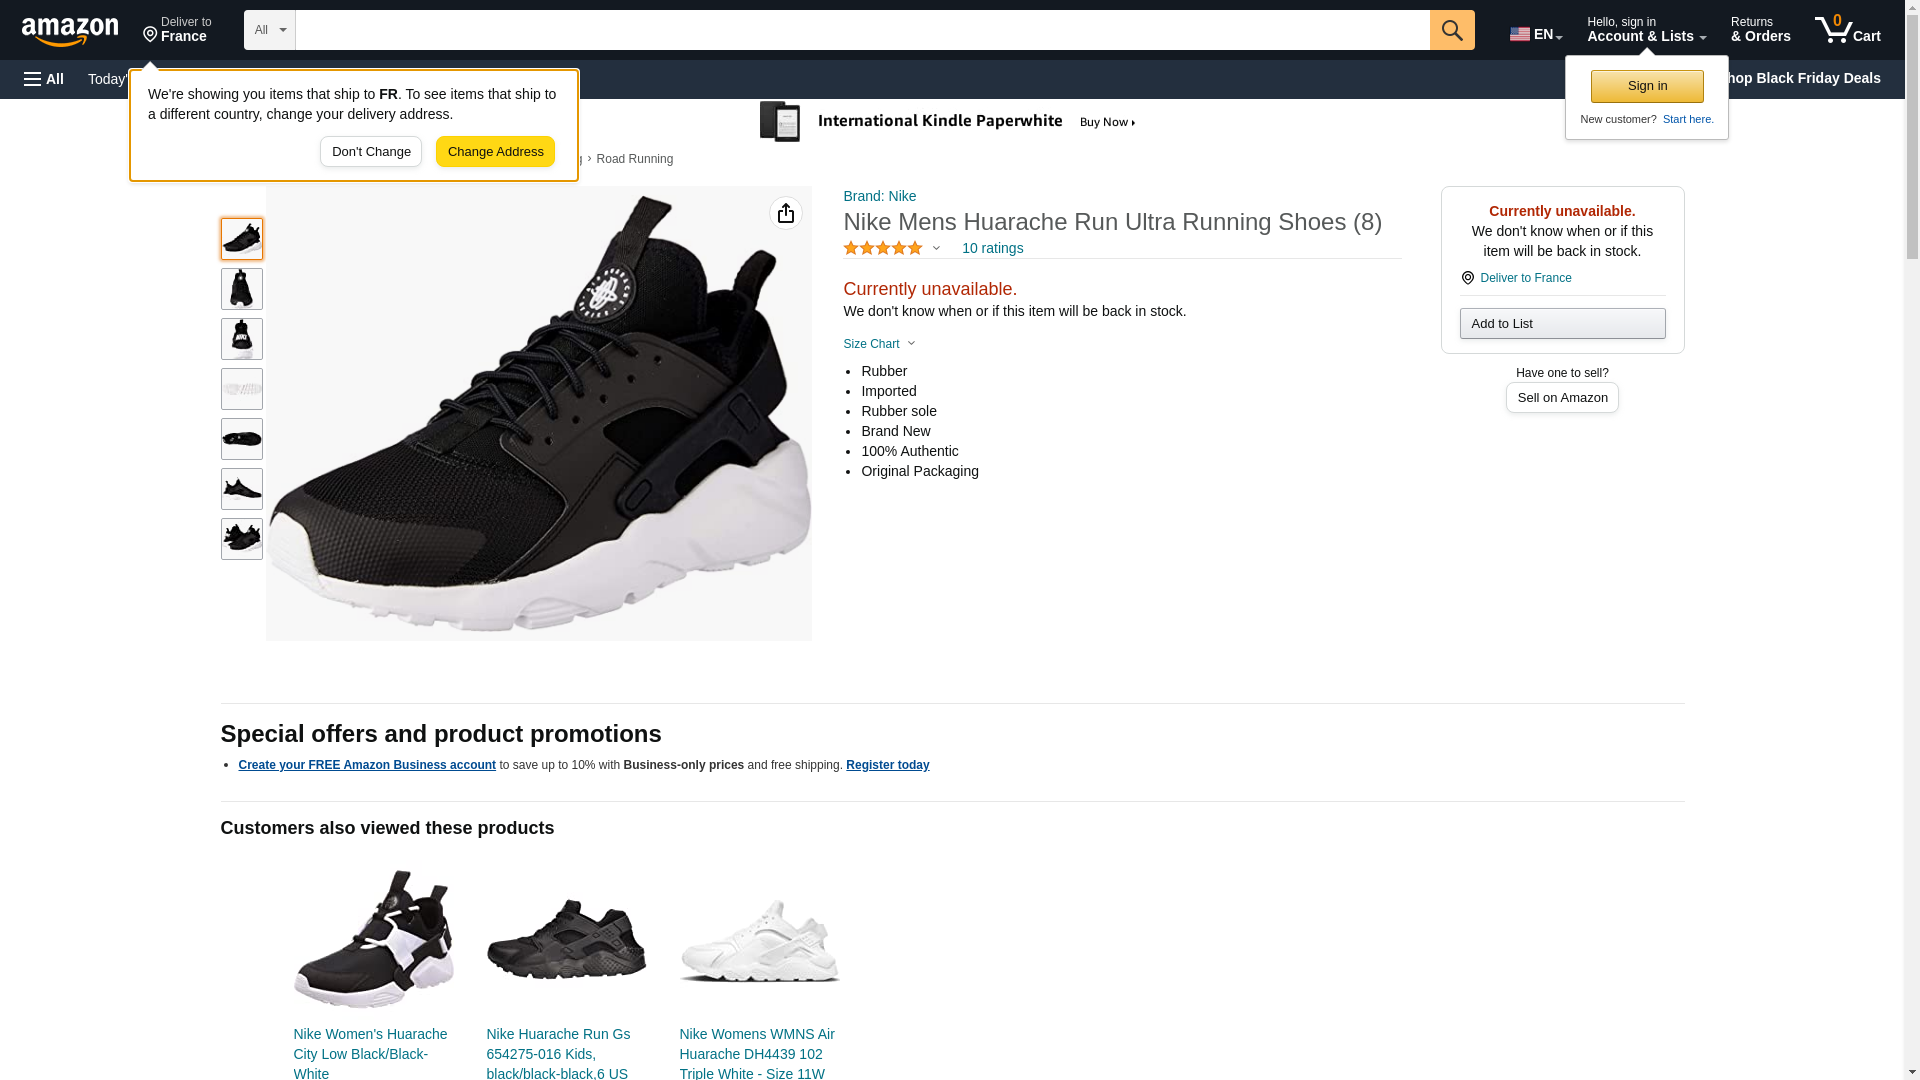Click the International Kindle Paperwhite banner
The height and width of the screenshot is (1080, 1920).
tap(948, 122)
